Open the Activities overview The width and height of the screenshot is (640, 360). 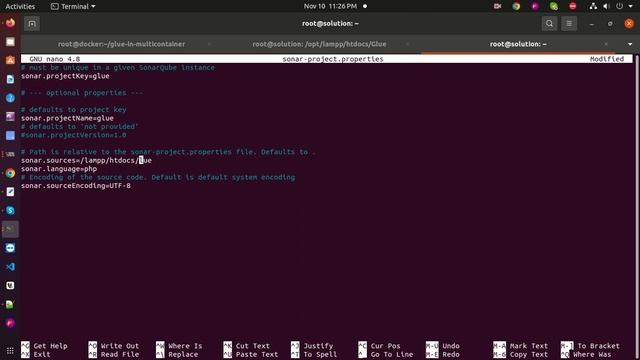(20, 6)
